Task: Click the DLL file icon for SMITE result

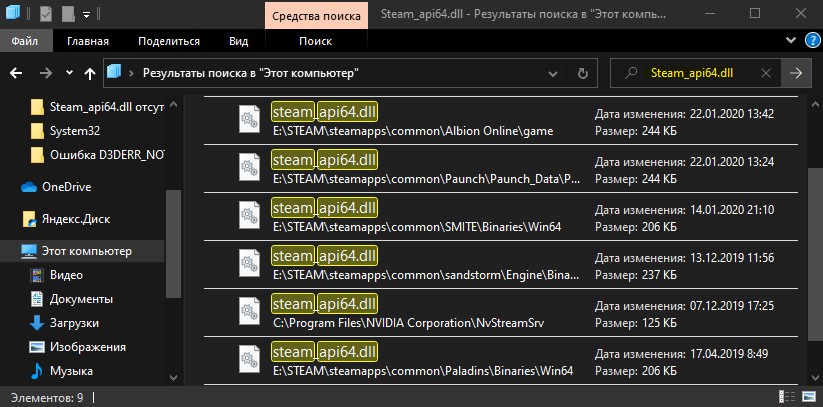Action: point(249,215)
